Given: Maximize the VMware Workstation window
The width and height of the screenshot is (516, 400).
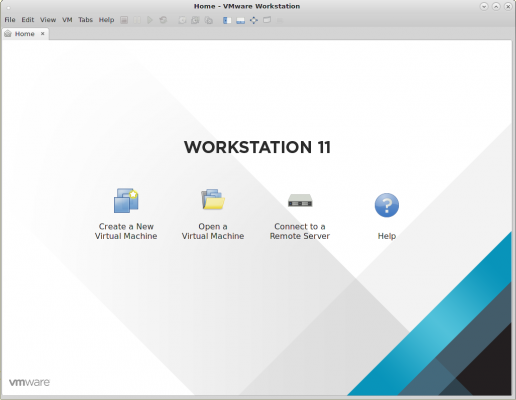Looking at the screenshot, I should (496, 6).
